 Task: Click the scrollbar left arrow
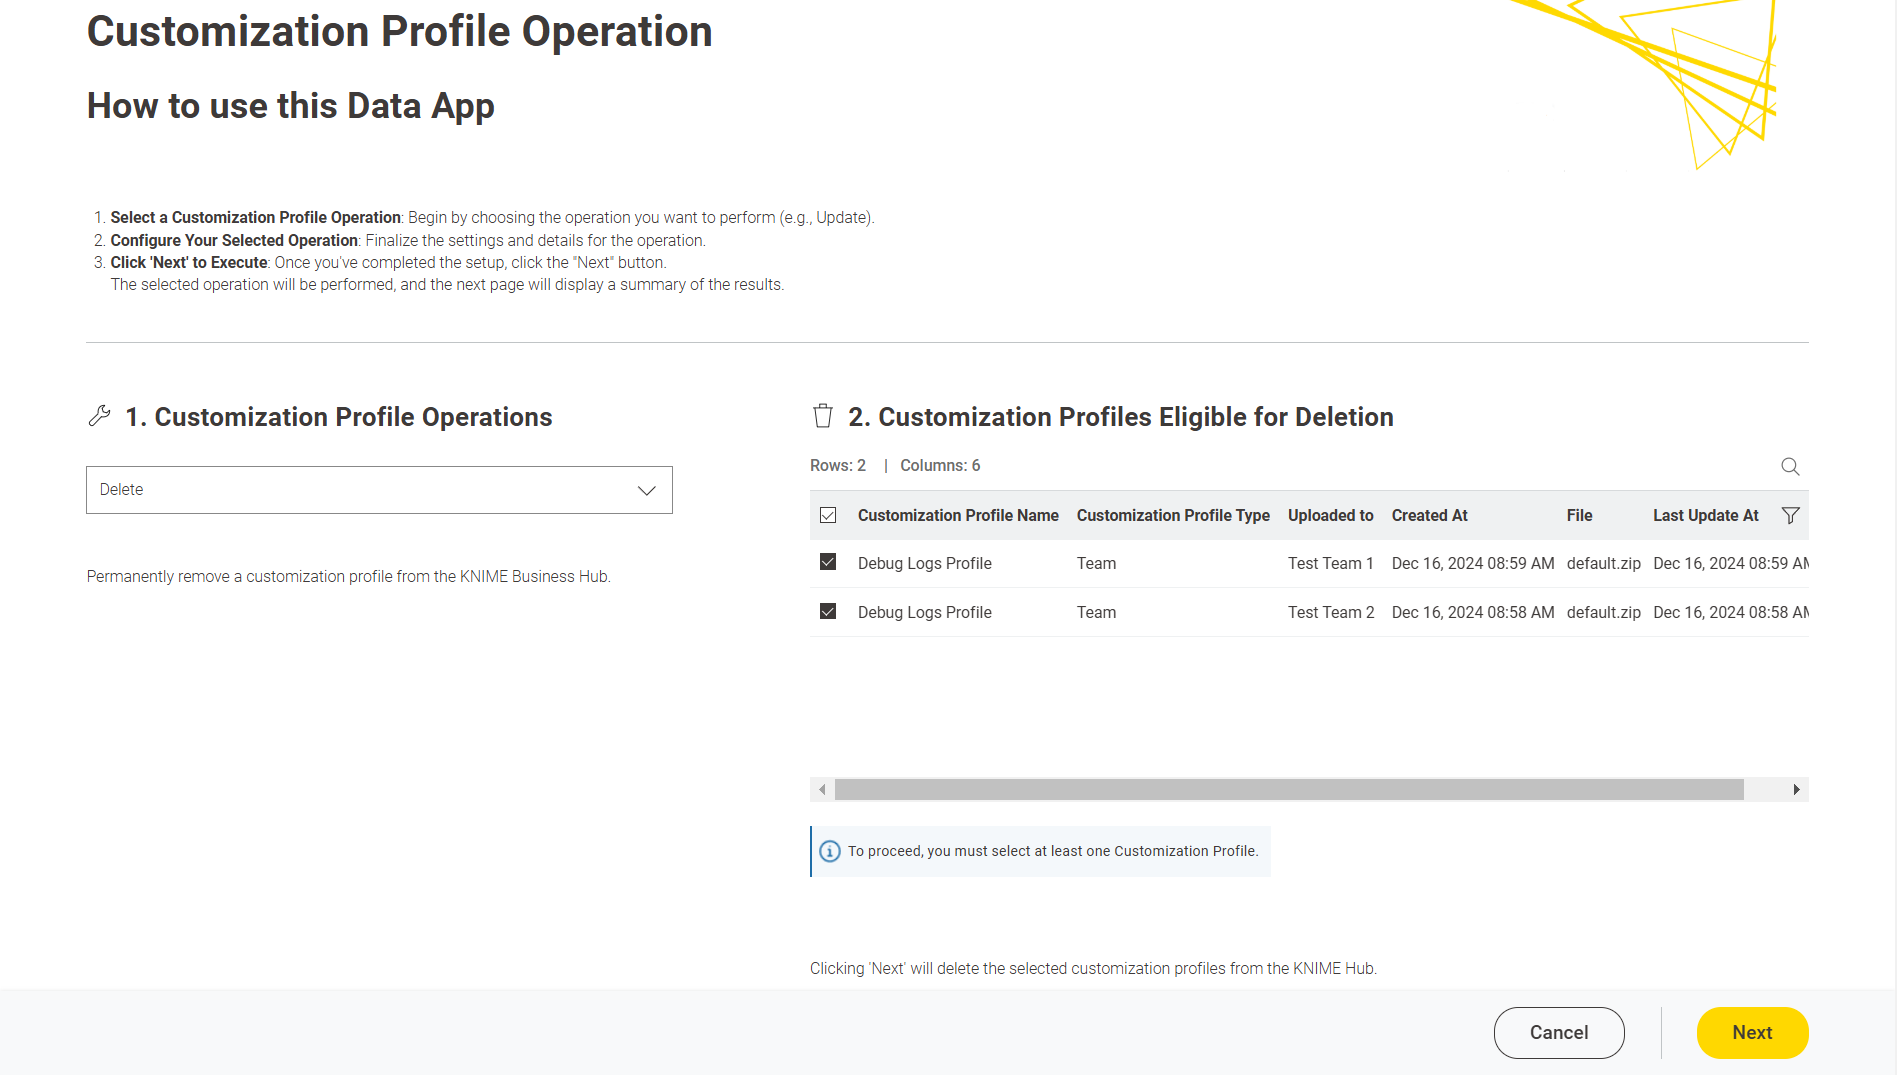click(822, 790)
